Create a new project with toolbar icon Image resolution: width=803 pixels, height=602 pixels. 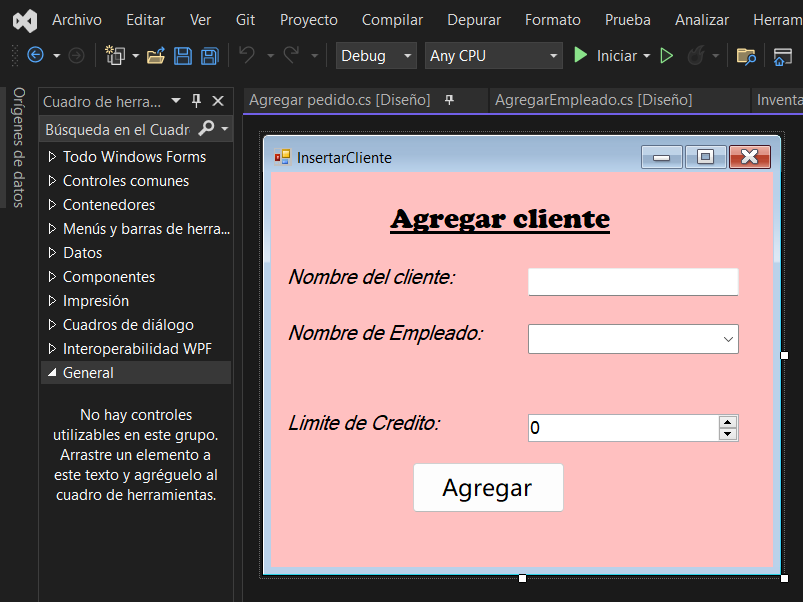[x=115, y=55]
